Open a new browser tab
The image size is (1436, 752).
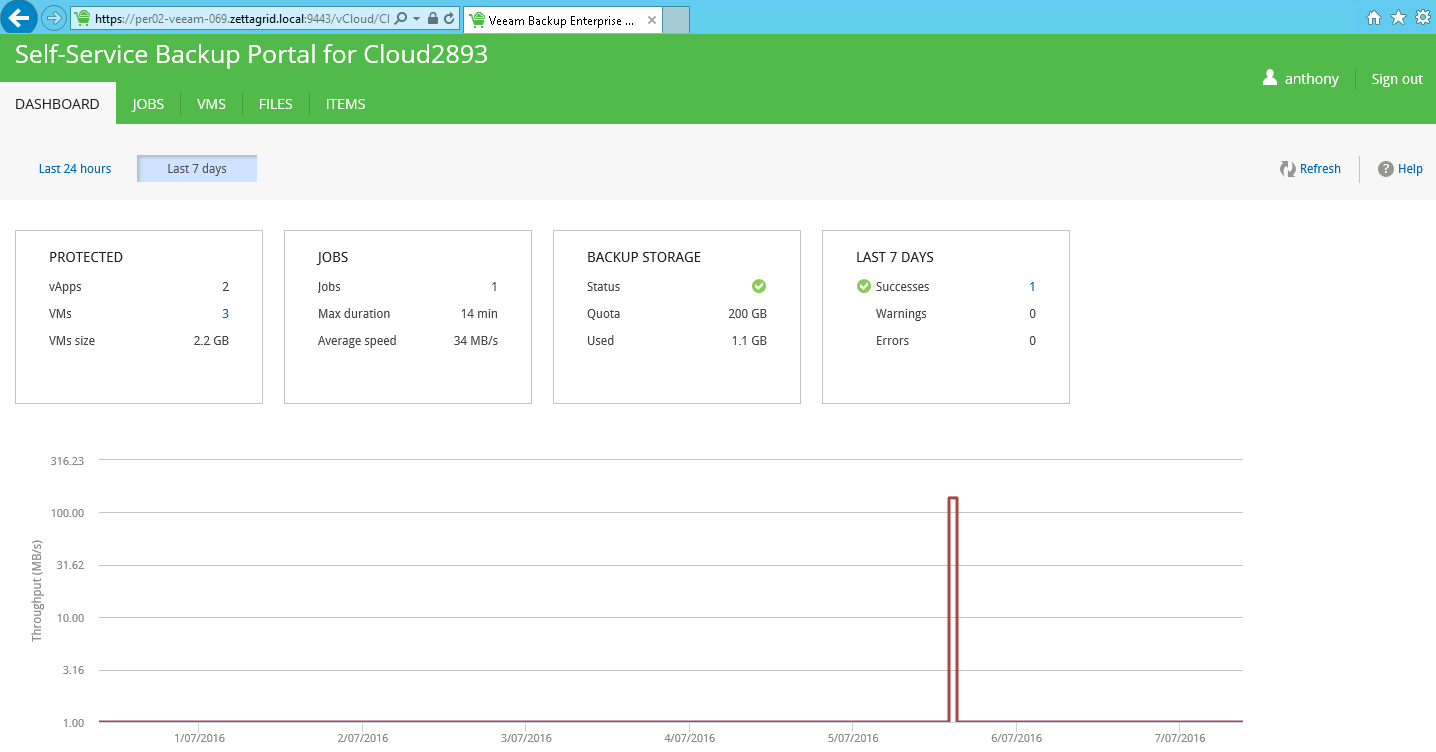click(676, 19)
